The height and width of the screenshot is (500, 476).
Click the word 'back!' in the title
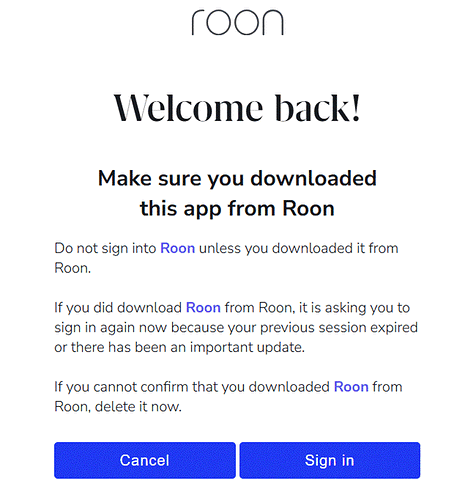(x=318, y=108)
